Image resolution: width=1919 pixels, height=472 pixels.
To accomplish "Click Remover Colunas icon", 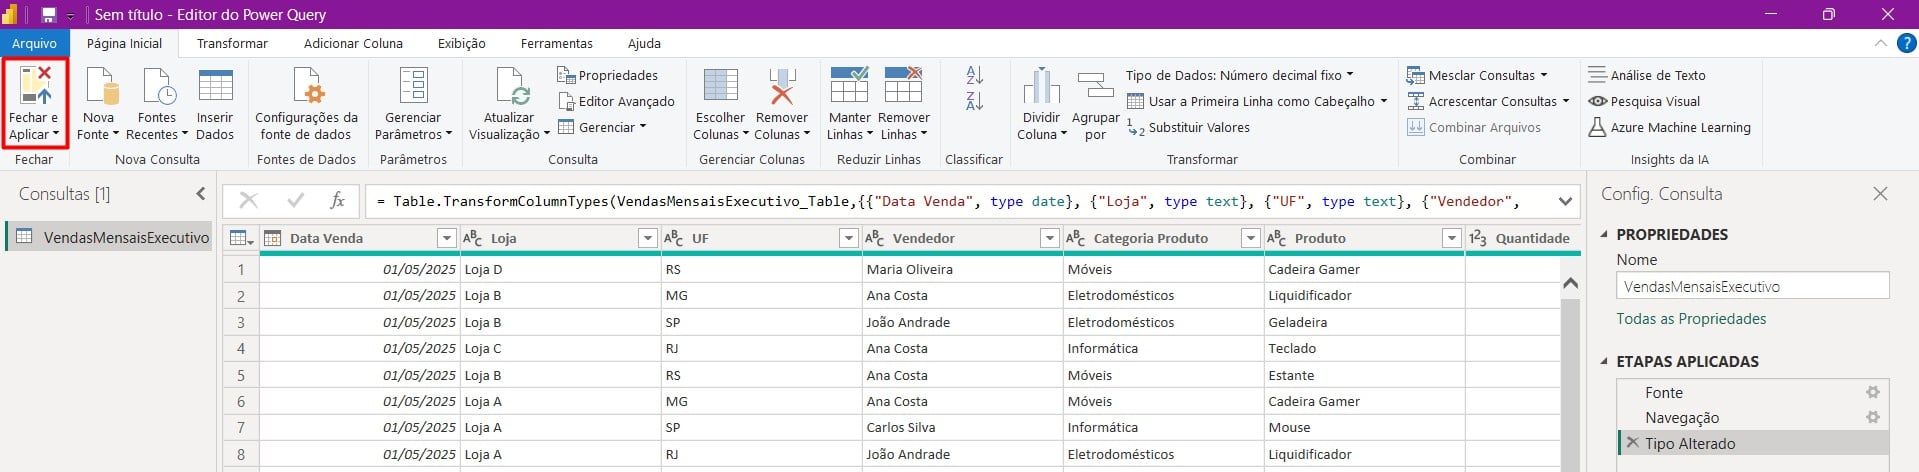I will point(782,87).
